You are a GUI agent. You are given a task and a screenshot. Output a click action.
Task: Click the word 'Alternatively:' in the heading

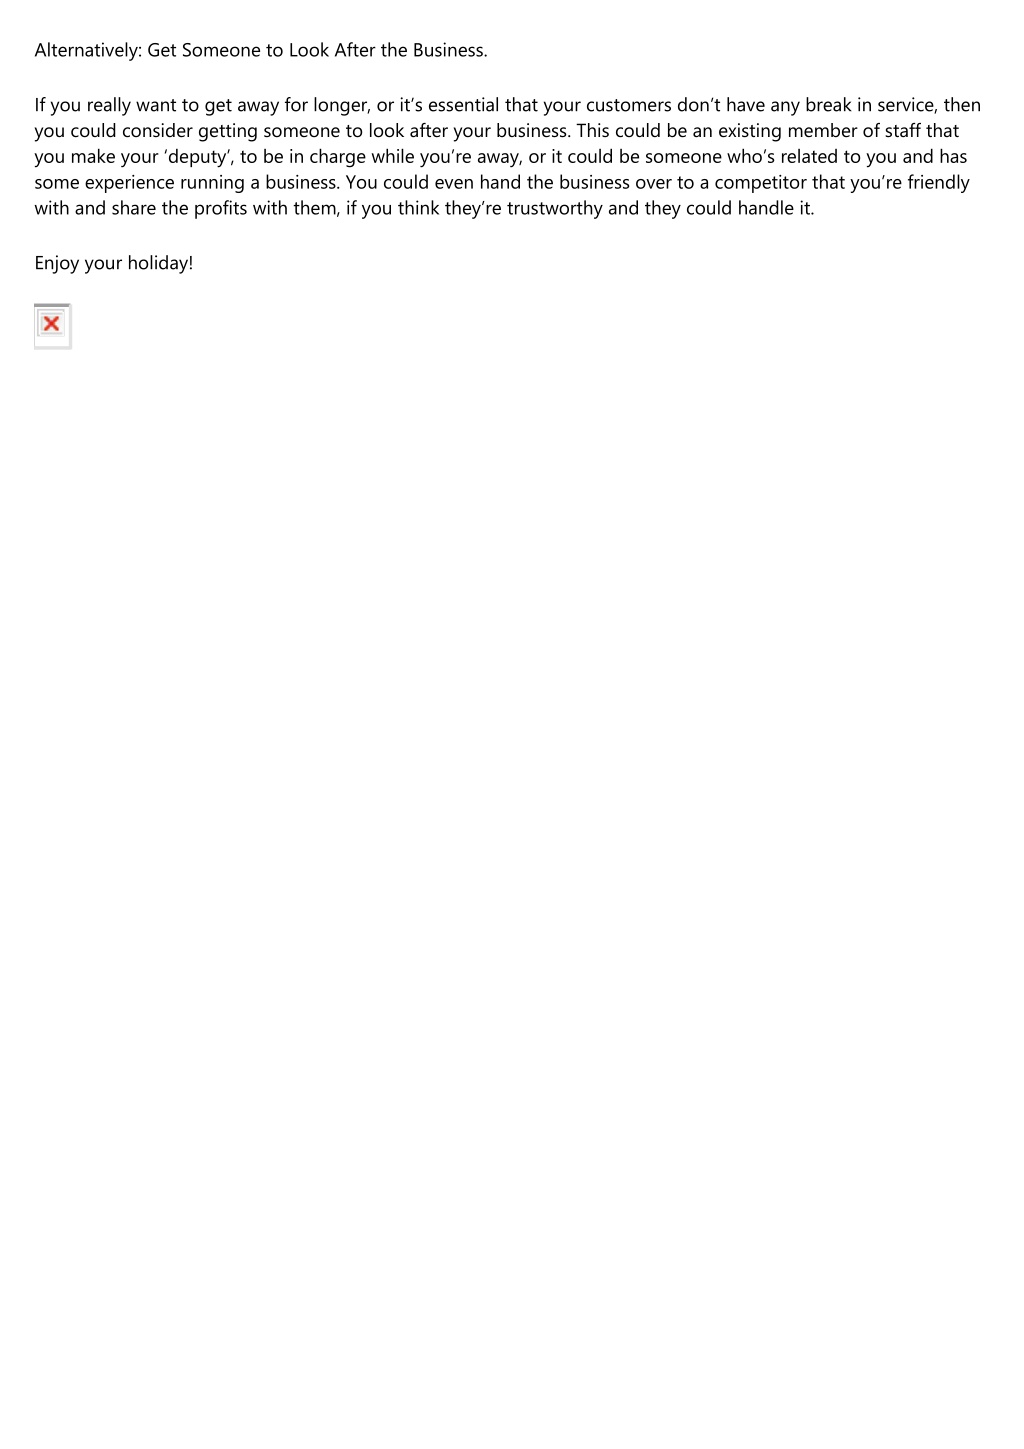[88, 50]
